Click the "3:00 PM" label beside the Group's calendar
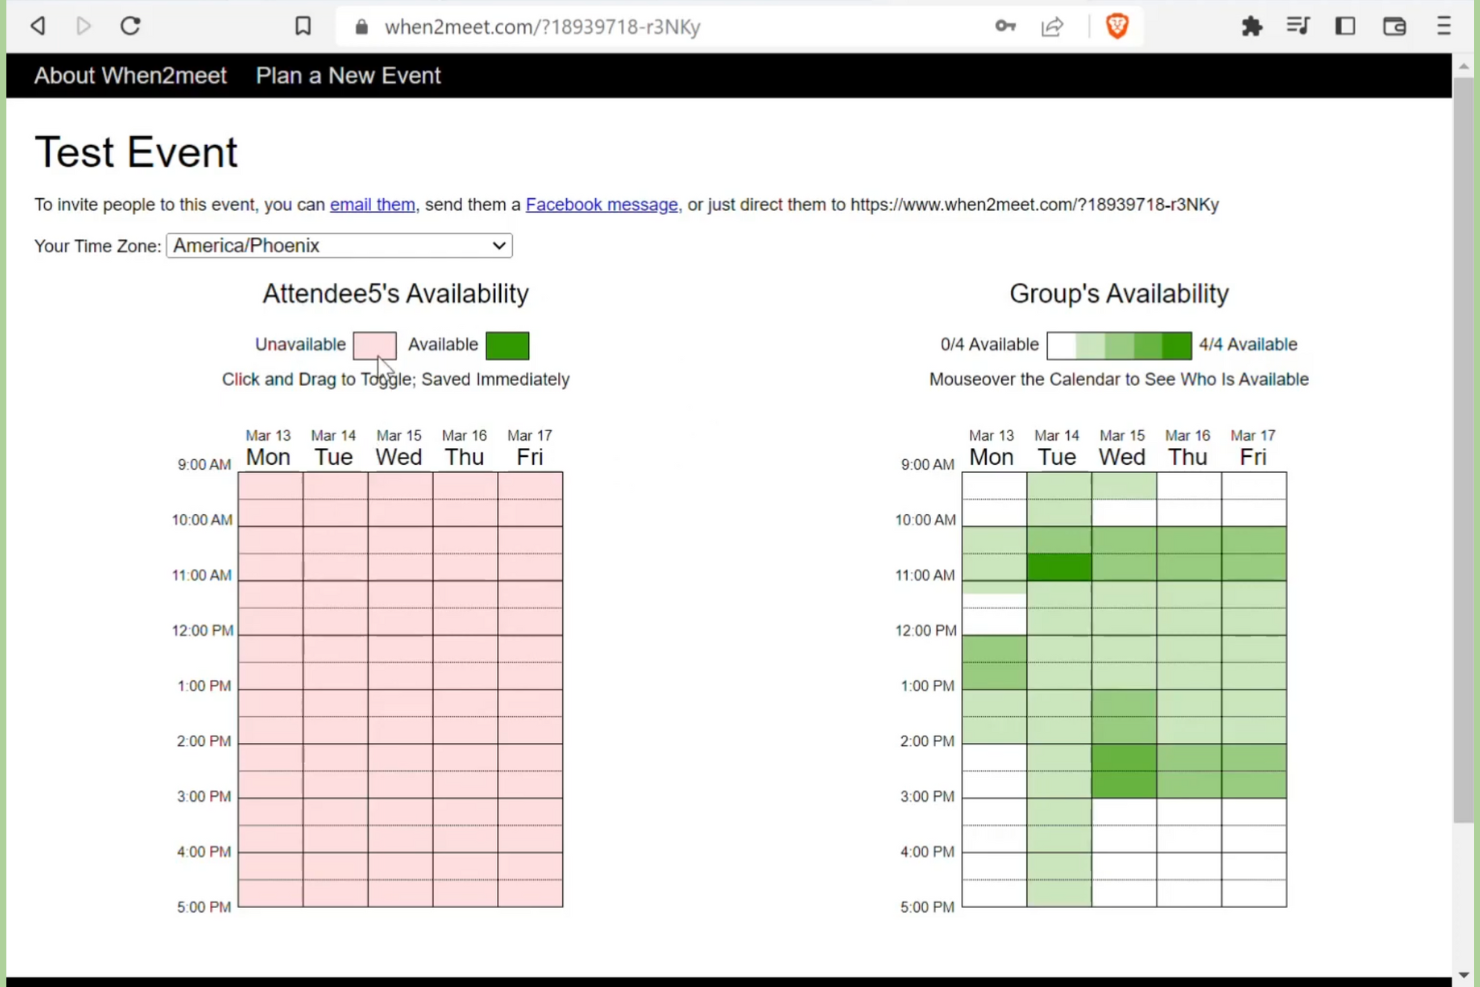Image resolution: width=1480 pixels, height=987 pixels. coord(927,797)
